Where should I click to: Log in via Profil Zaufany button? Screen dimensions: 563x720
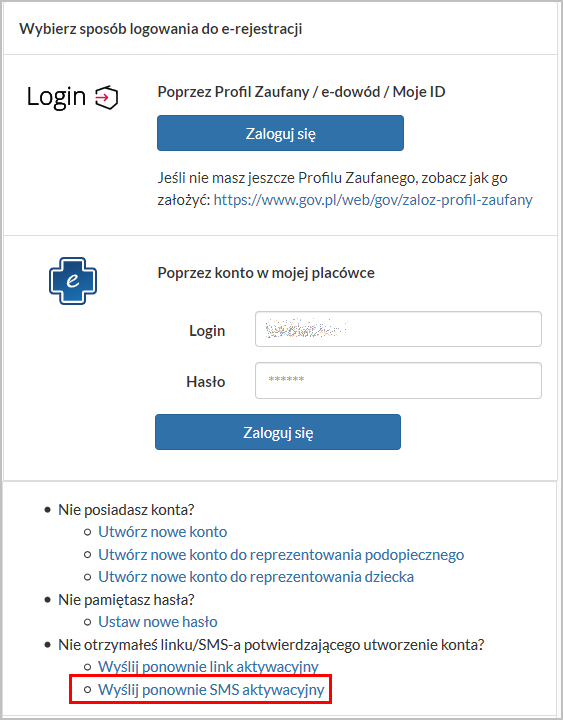(x=280, y=133)
